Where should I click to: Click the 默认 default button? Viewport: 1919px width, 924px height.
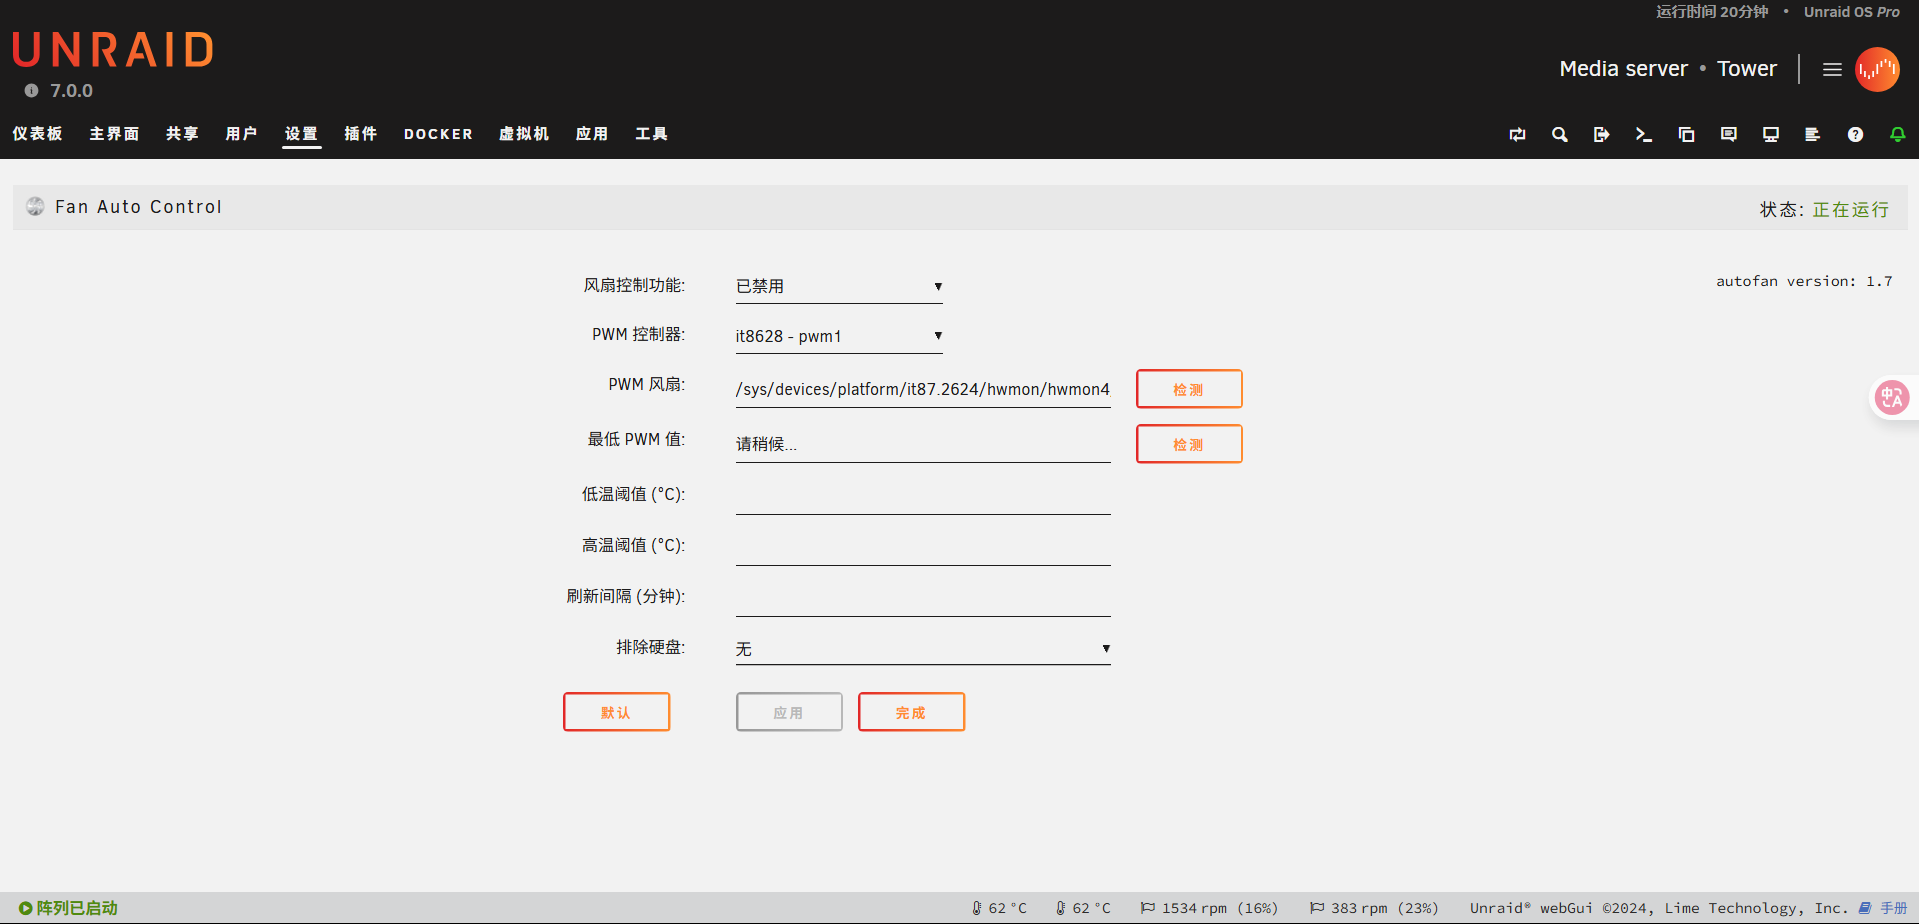616,712
